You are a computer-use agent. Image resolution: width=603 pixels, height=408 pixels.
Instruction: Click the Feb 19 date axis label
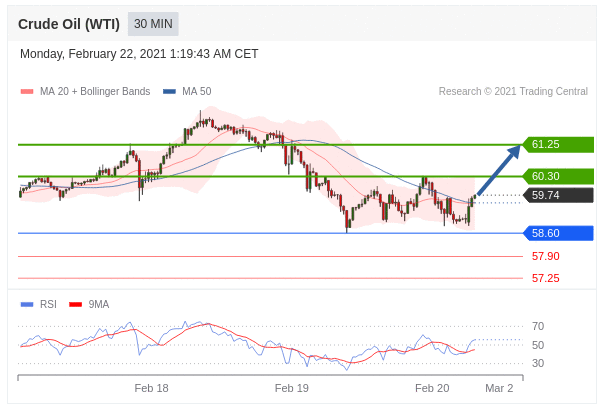click(291, 388)
